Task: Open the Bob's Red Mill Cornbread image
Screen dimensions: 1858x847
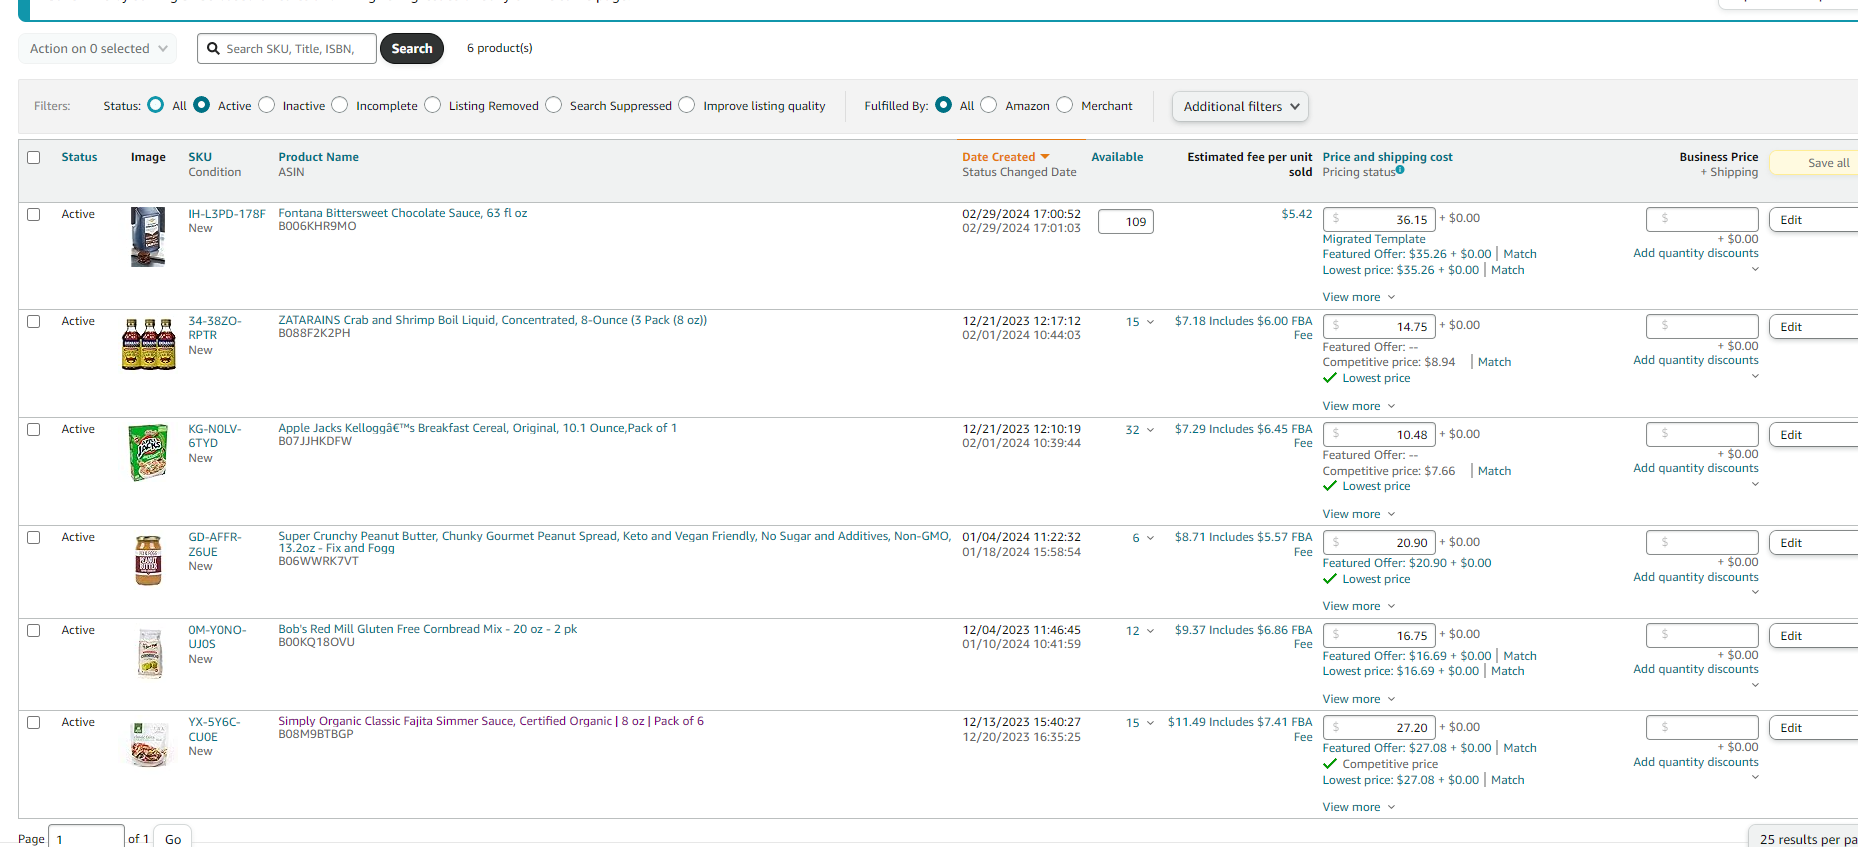Action: click(150, 653)
